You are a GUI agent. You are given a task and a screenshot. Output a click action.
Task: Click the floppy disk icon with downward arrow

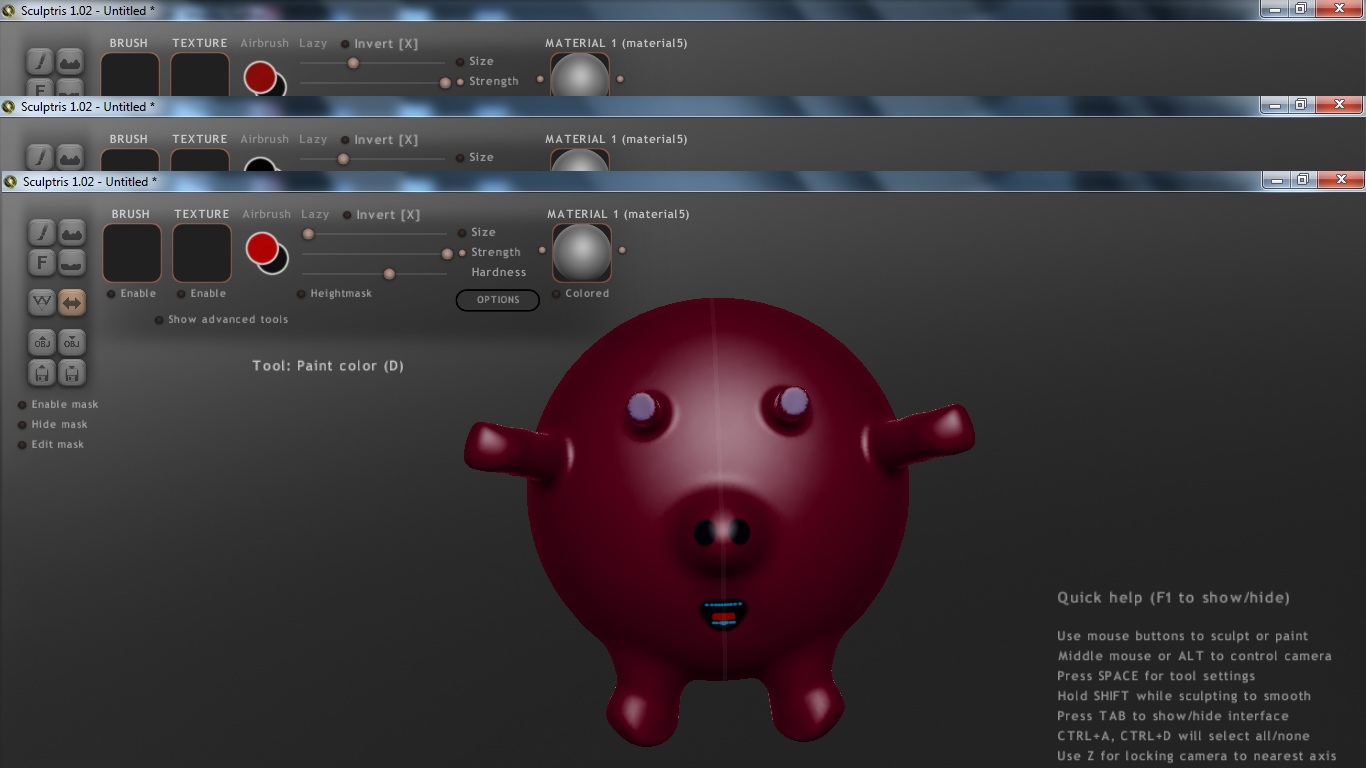click(72, 373)
